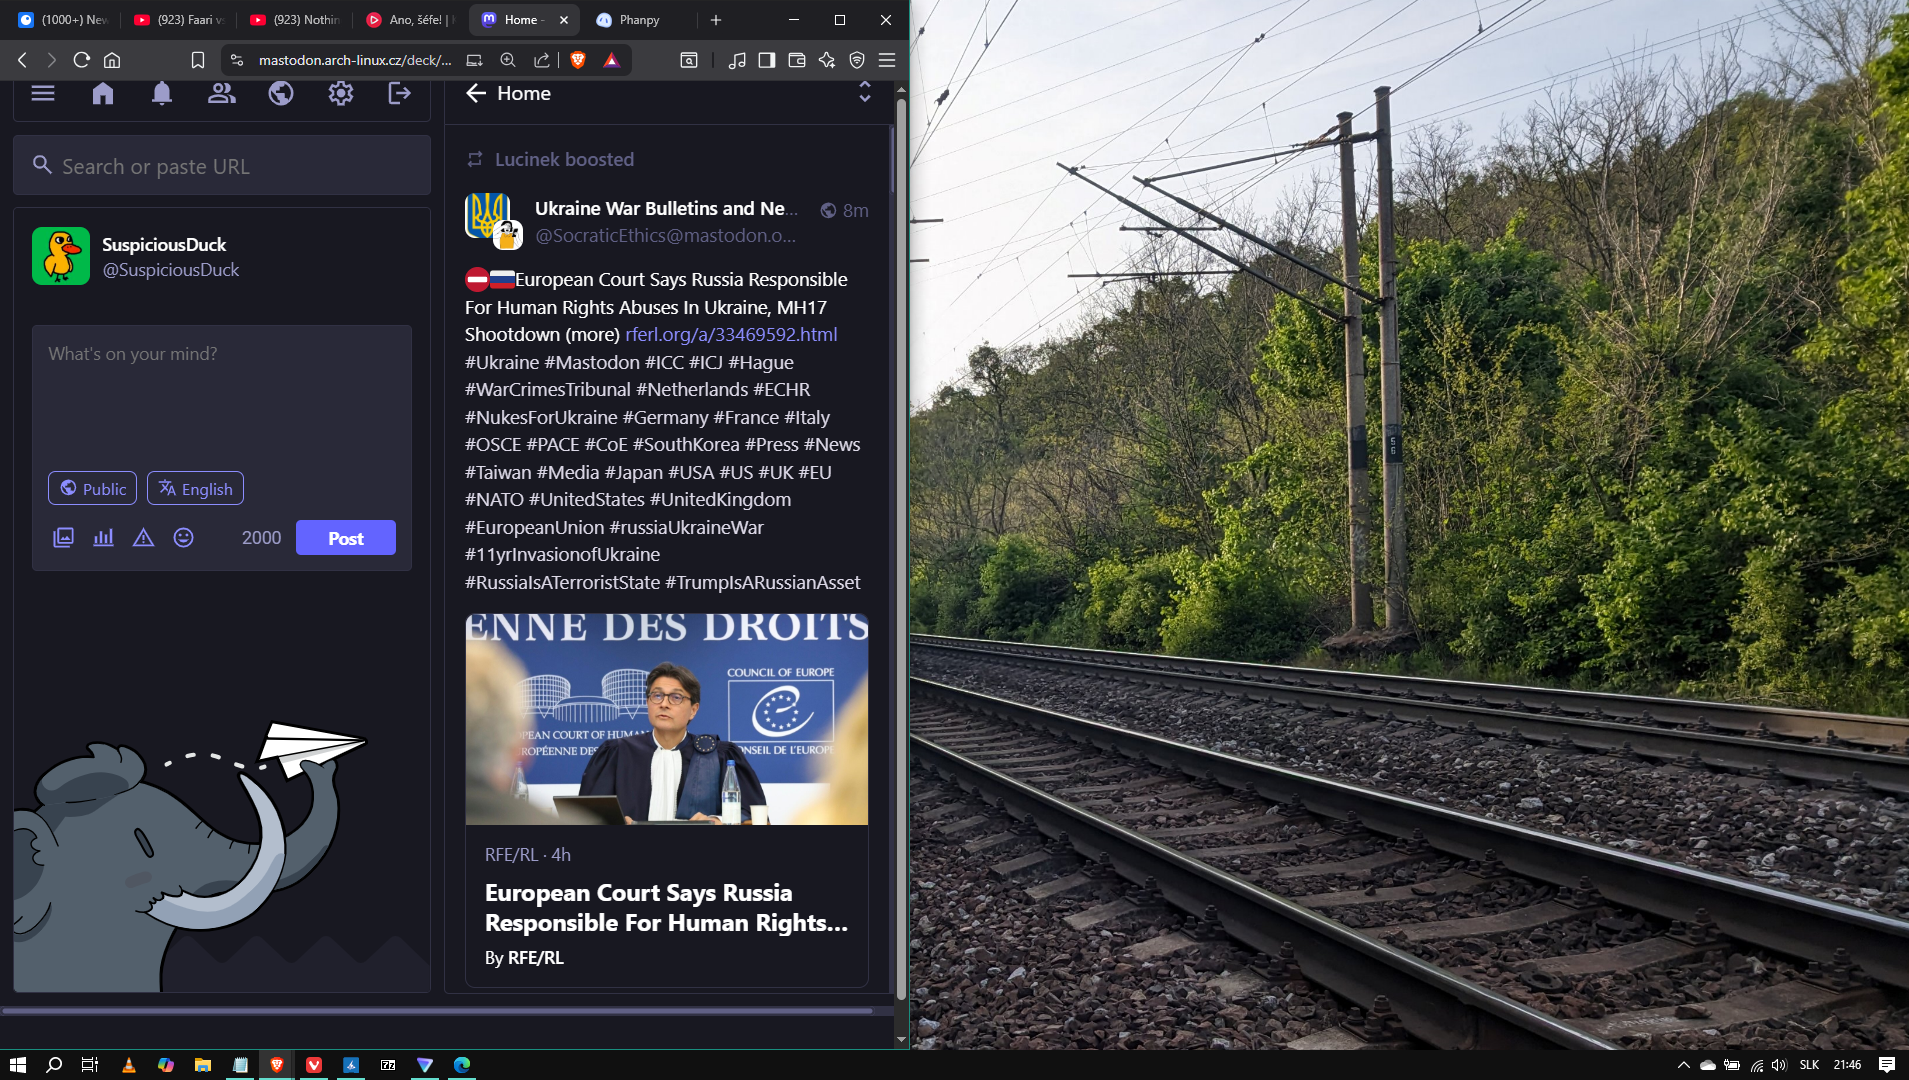The height and width of the screenshot is (1080, 1909).
Task: Open the Public visibility dropdown
Action: coord(93,489)
